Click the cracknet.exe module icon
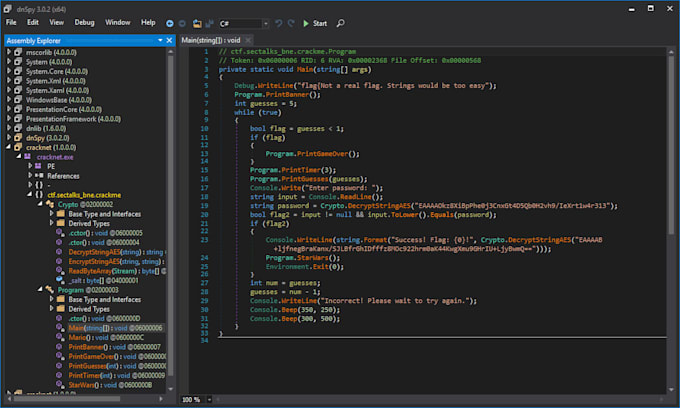This screenshot has width=680, height=408. [x=28, y=157]
